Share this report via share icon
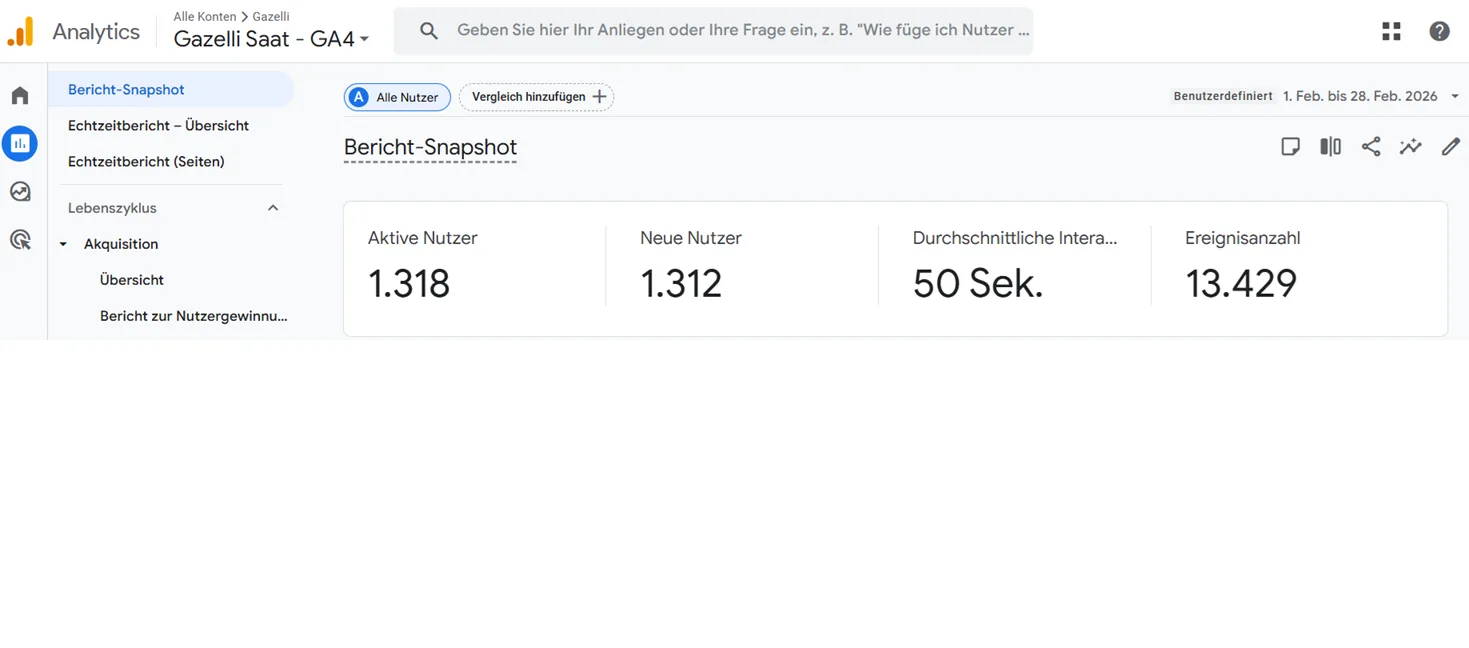 (x=1371, y=147)
